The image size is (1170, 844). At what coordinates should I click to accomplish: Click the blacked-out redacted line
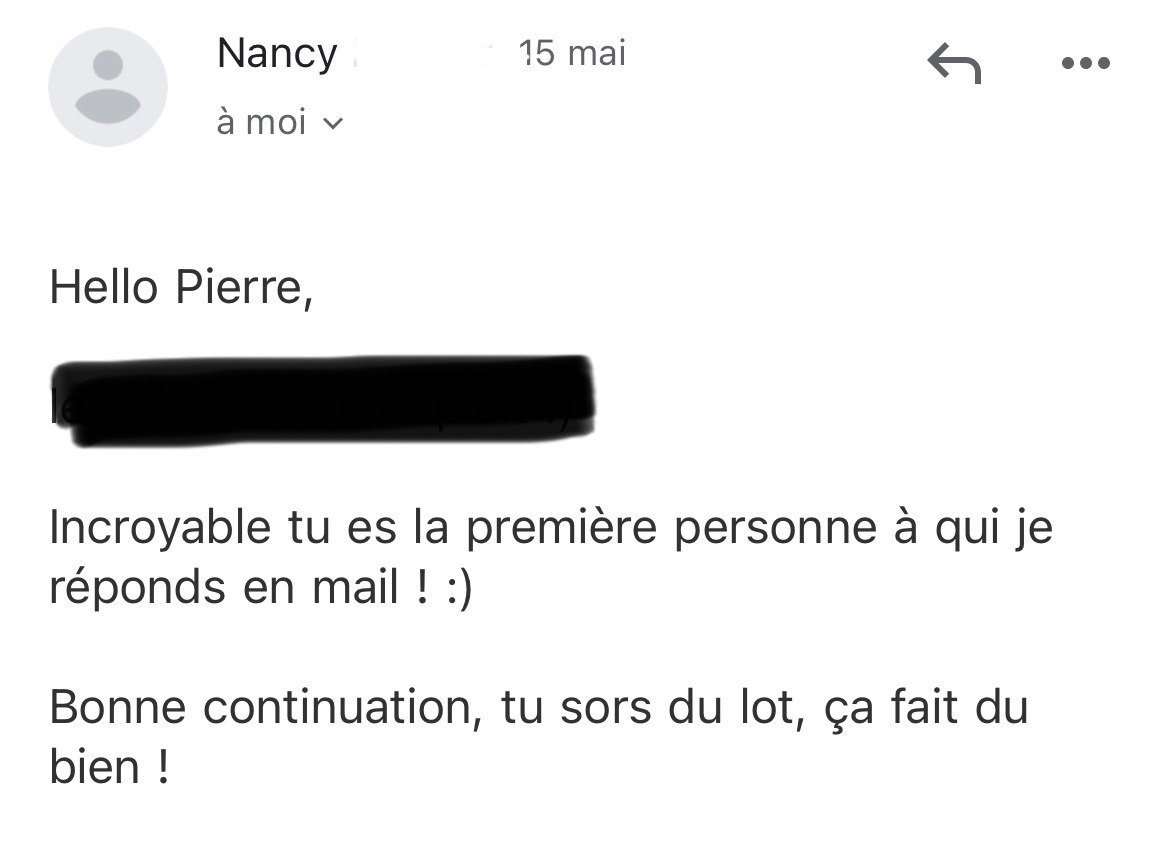click(x=323, y=400)
